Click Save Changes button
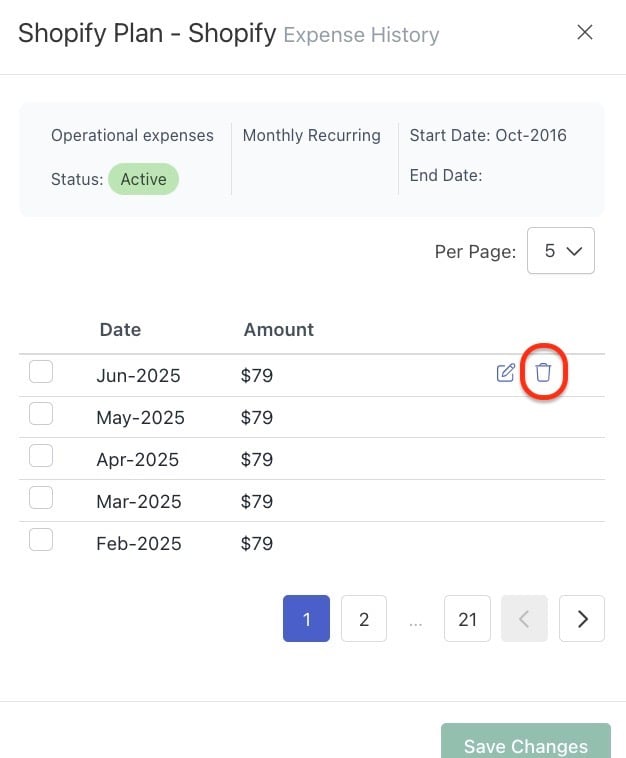Image resolution: width=626 pixels, height=758 pixels. 526,742
